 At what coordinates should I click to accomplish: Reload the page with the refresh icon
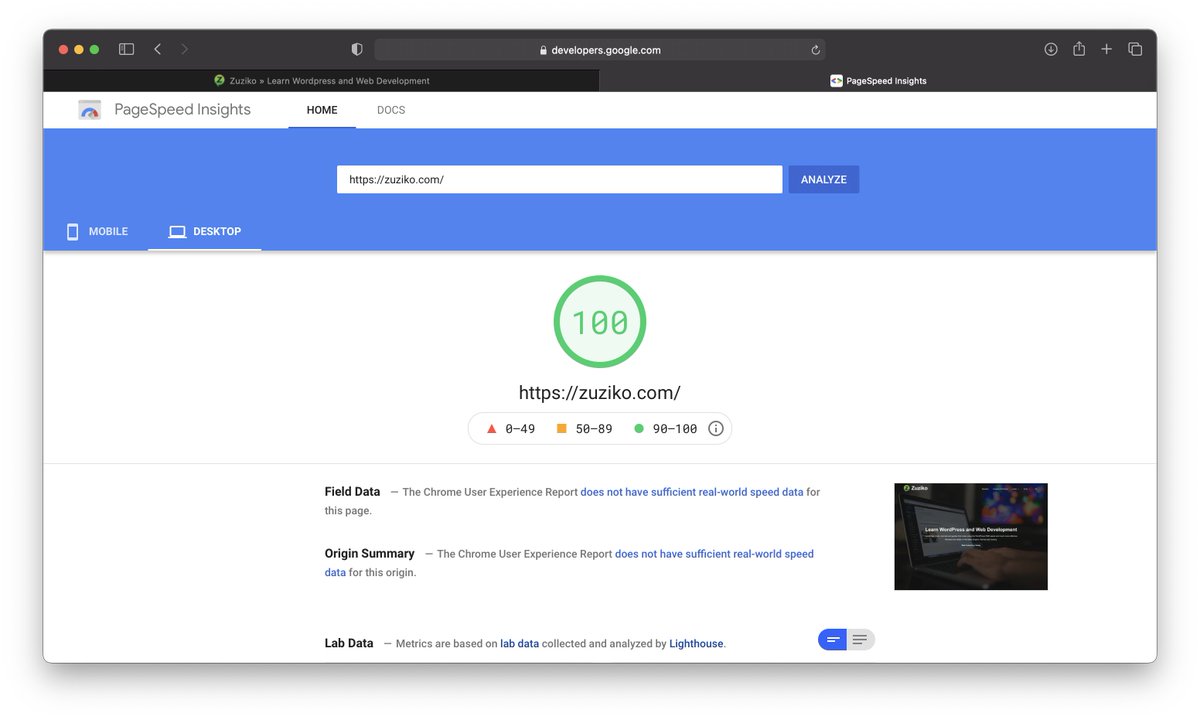(x=815, y=50)
